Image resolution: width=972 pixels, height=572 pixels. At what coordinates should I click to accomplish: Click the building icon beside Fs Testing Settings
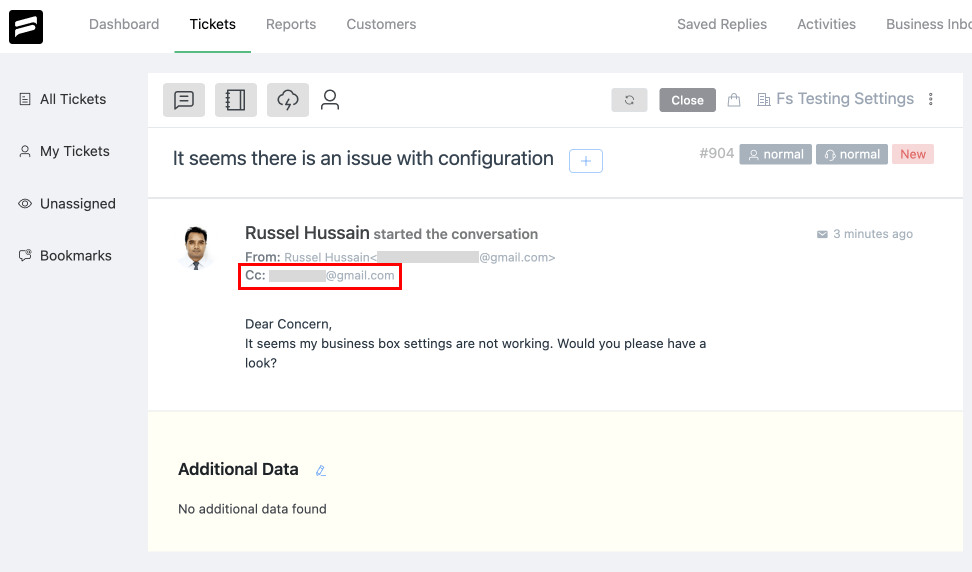tap(764, 100)
